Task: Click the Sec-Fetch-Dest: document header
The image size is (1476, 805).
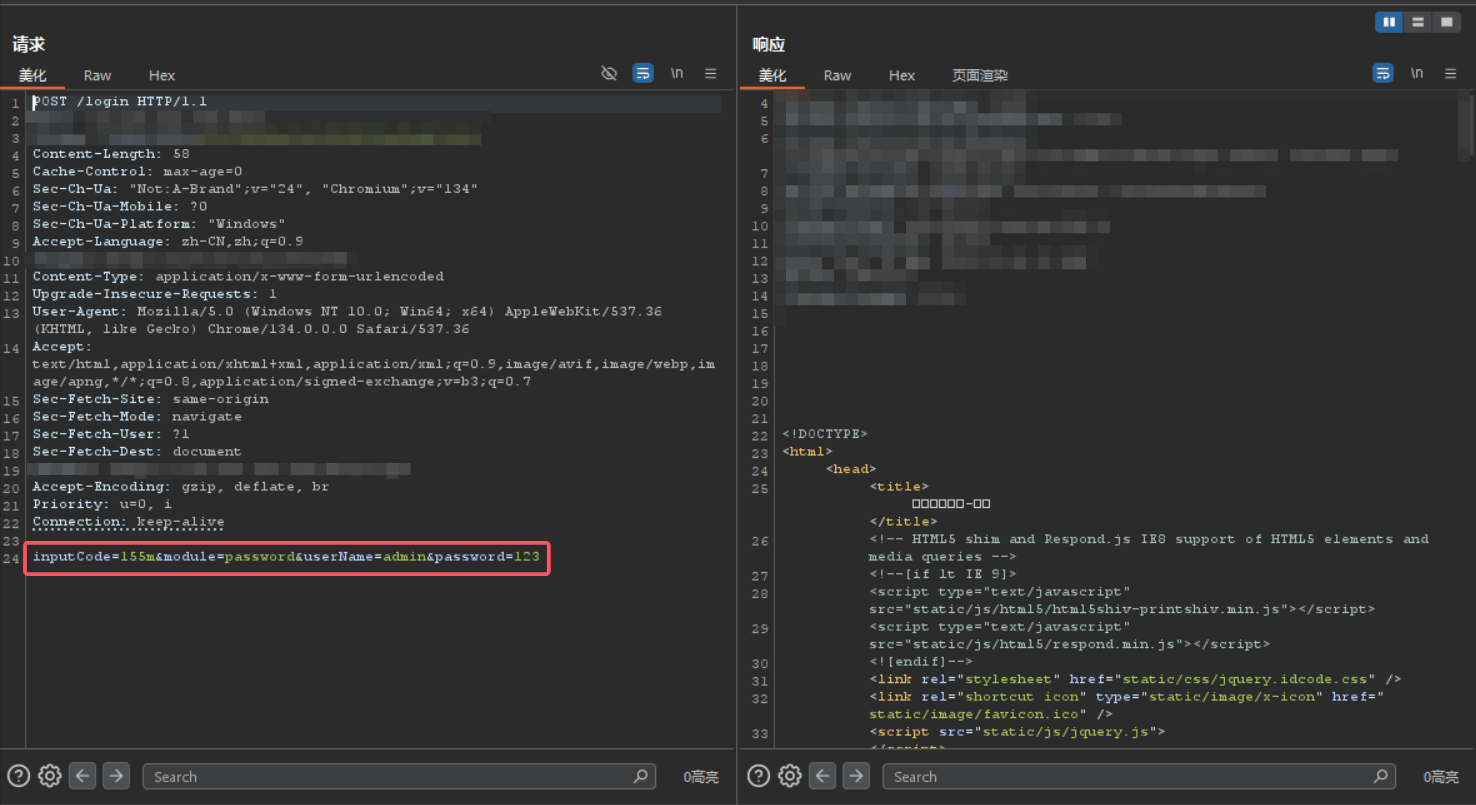Action: (x=137, y=452)
